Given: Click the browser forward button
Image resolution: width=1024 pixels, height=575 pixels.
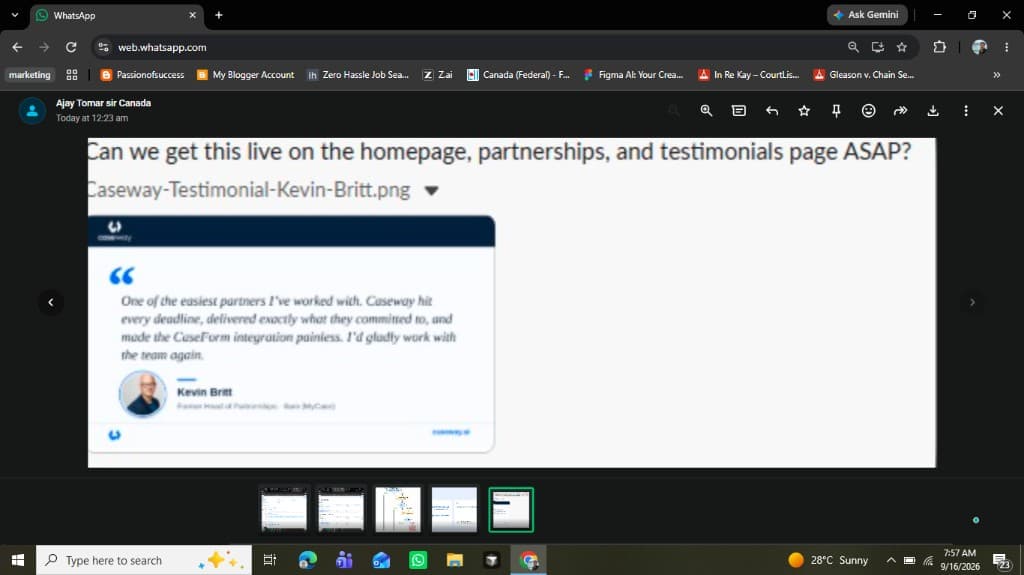Looking at the screenshot, I should pyautogui.click(x=44, y=47).
